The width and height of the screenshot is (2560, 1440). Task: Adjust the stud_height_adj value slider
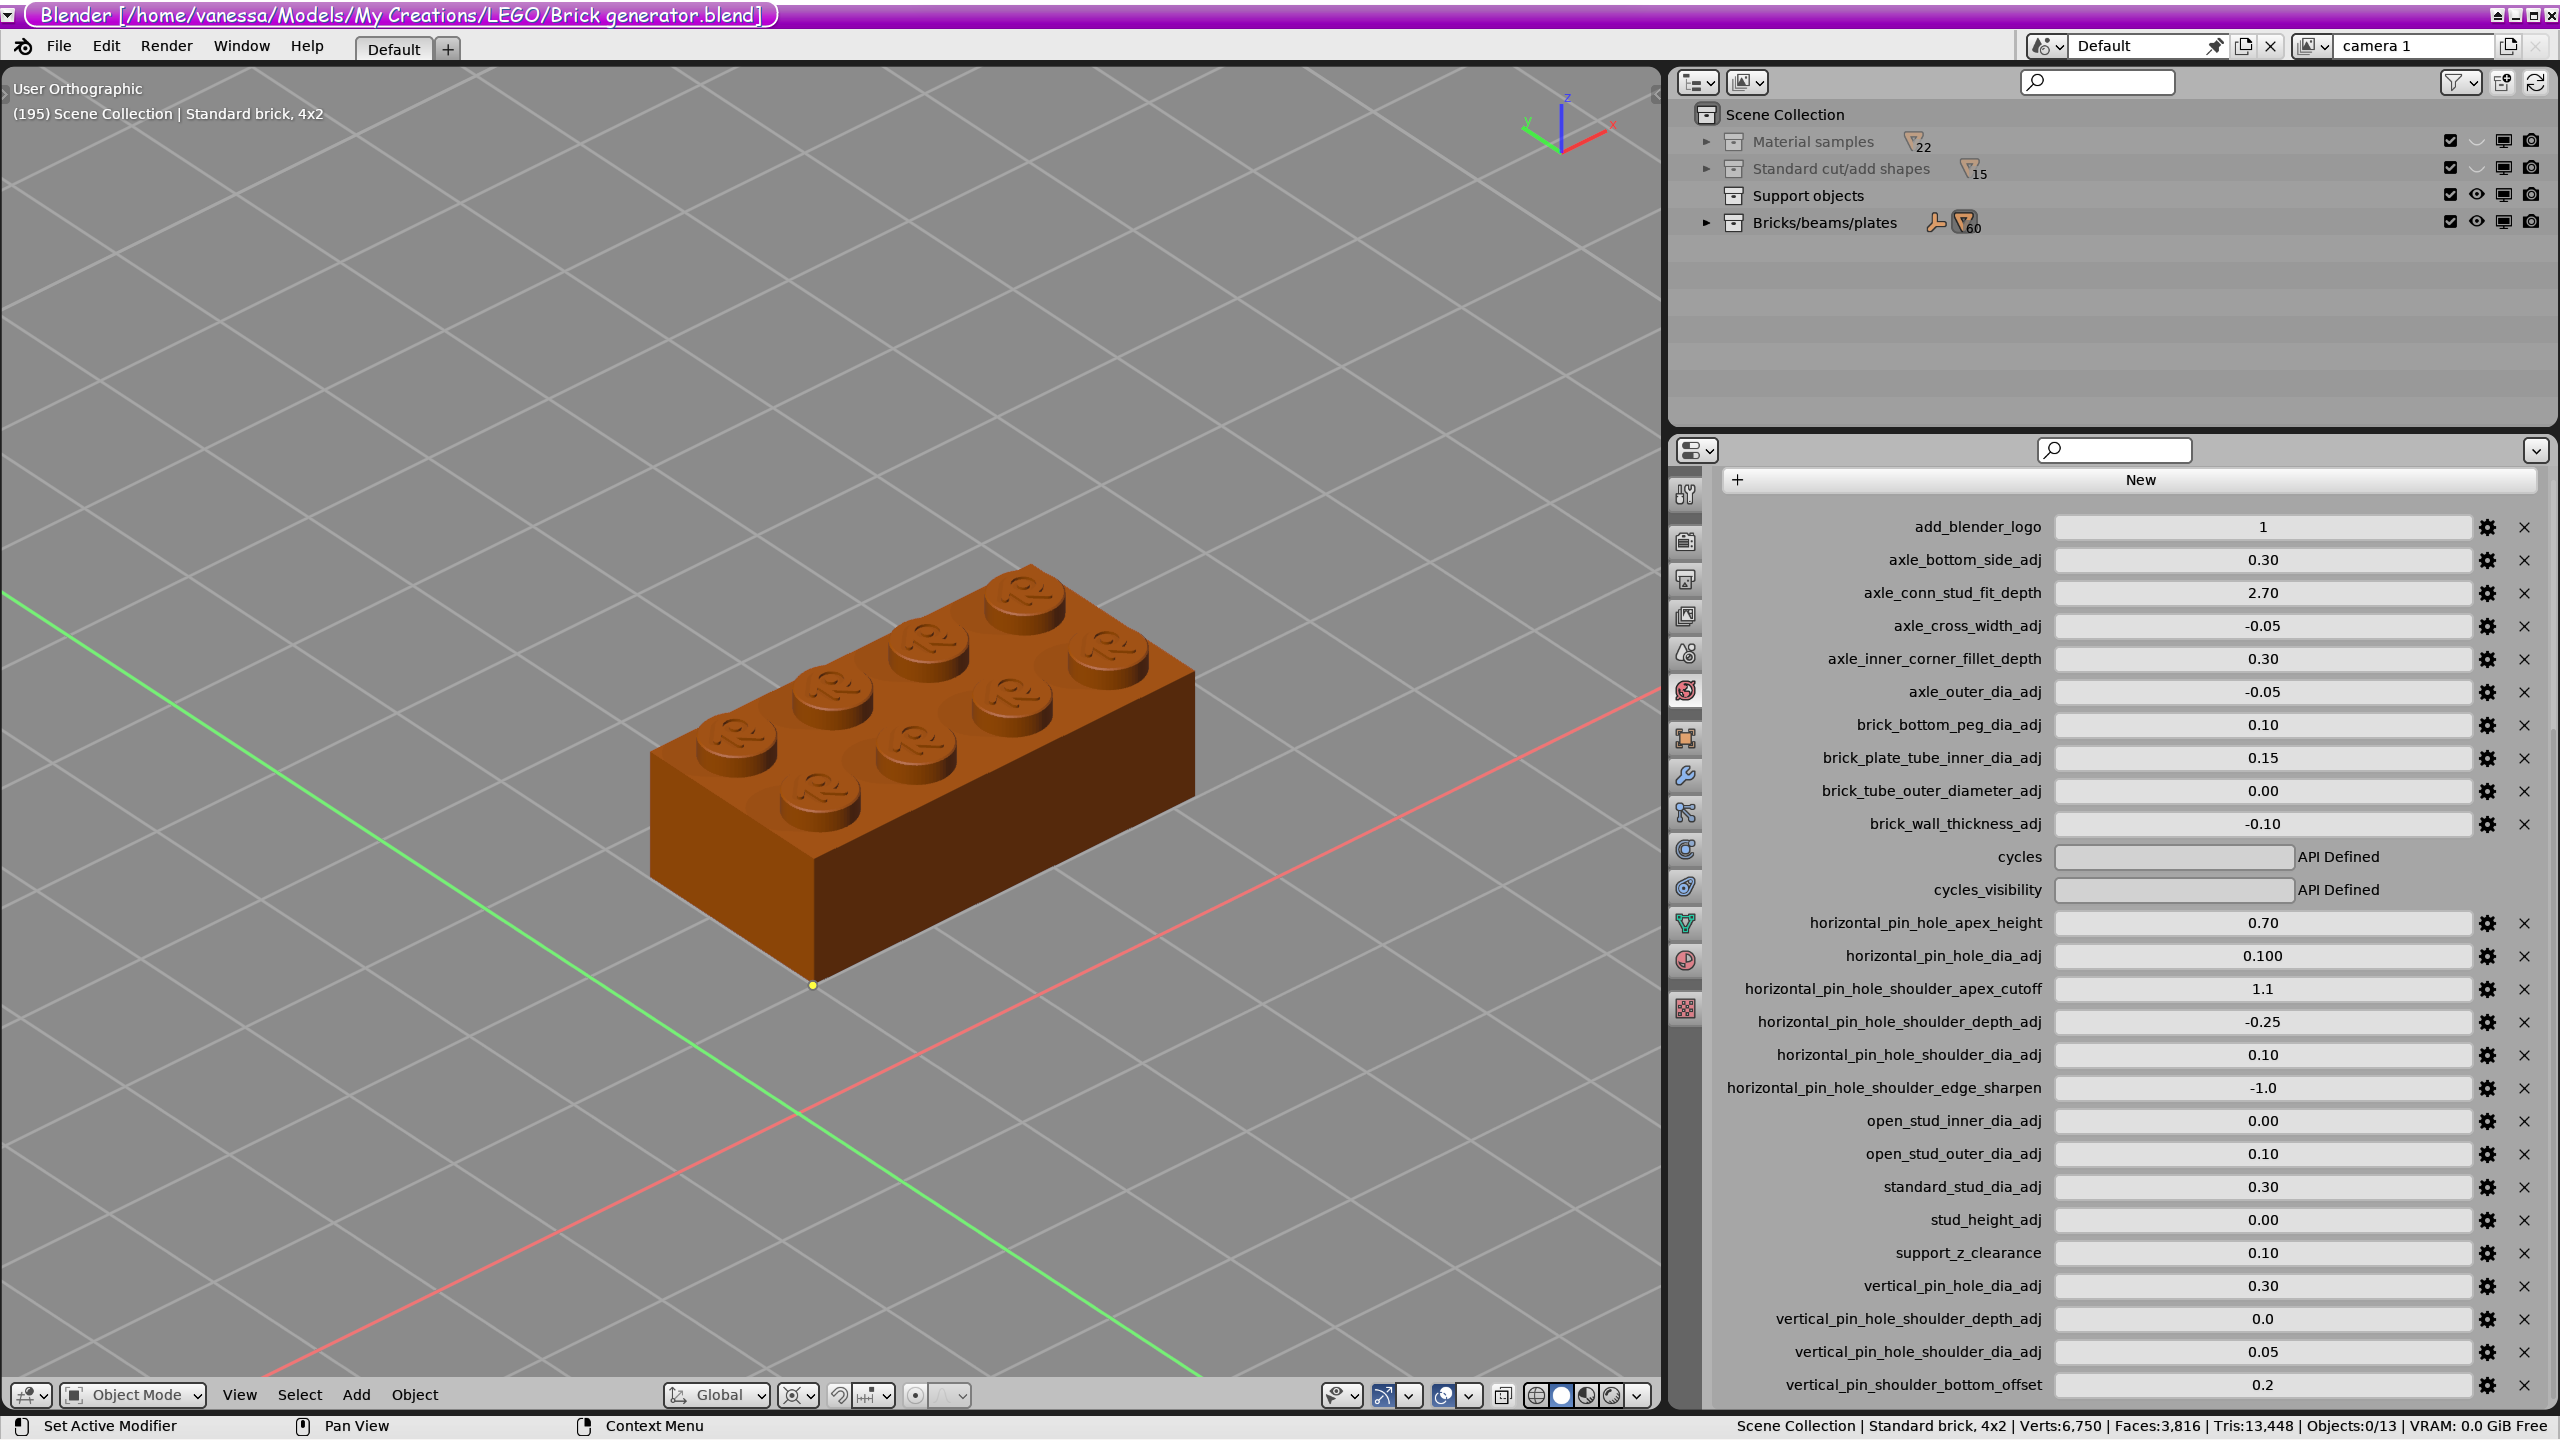tap(2263, 1220)
